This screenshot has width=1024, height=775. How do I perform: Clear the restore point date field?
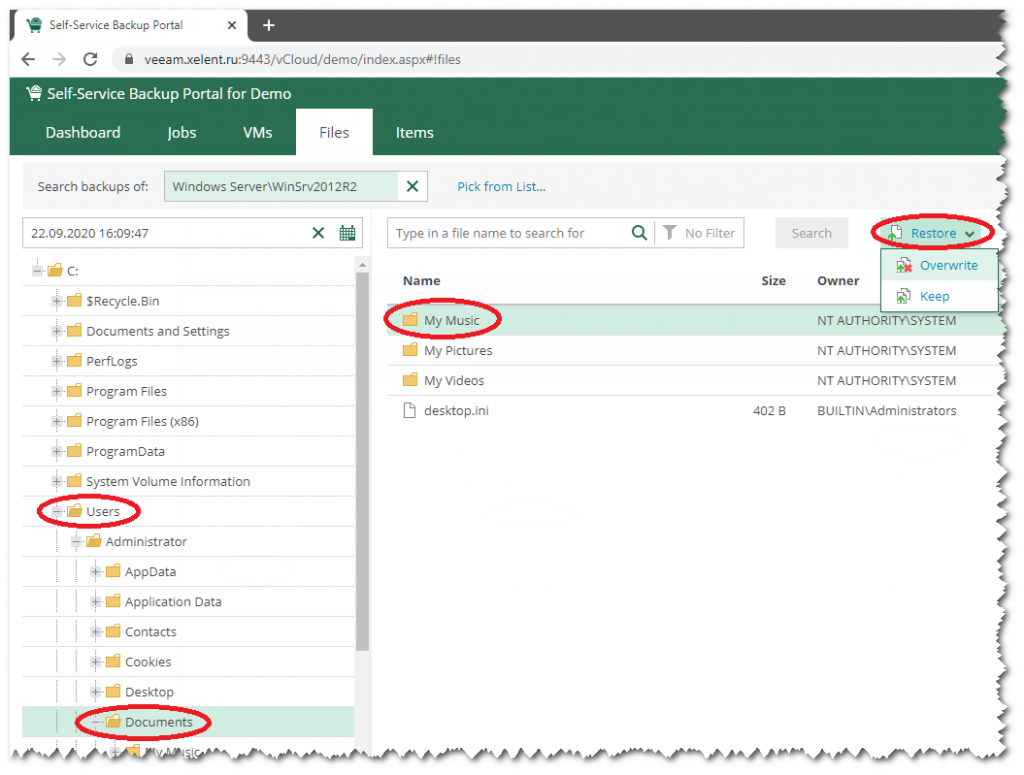pos(318,233)
